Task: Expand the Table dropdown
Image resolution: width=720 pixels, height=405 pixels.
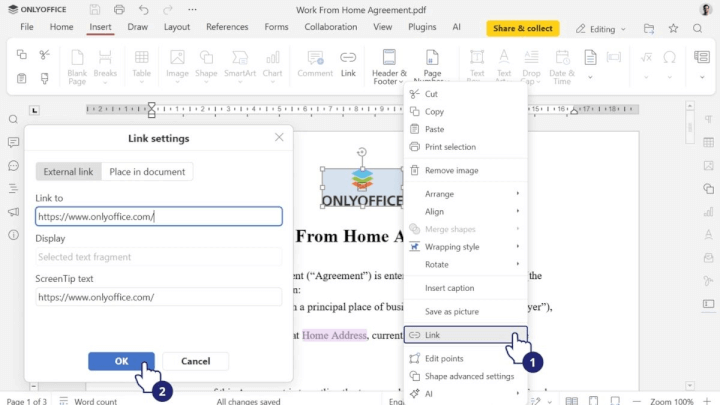Action: 141,83
